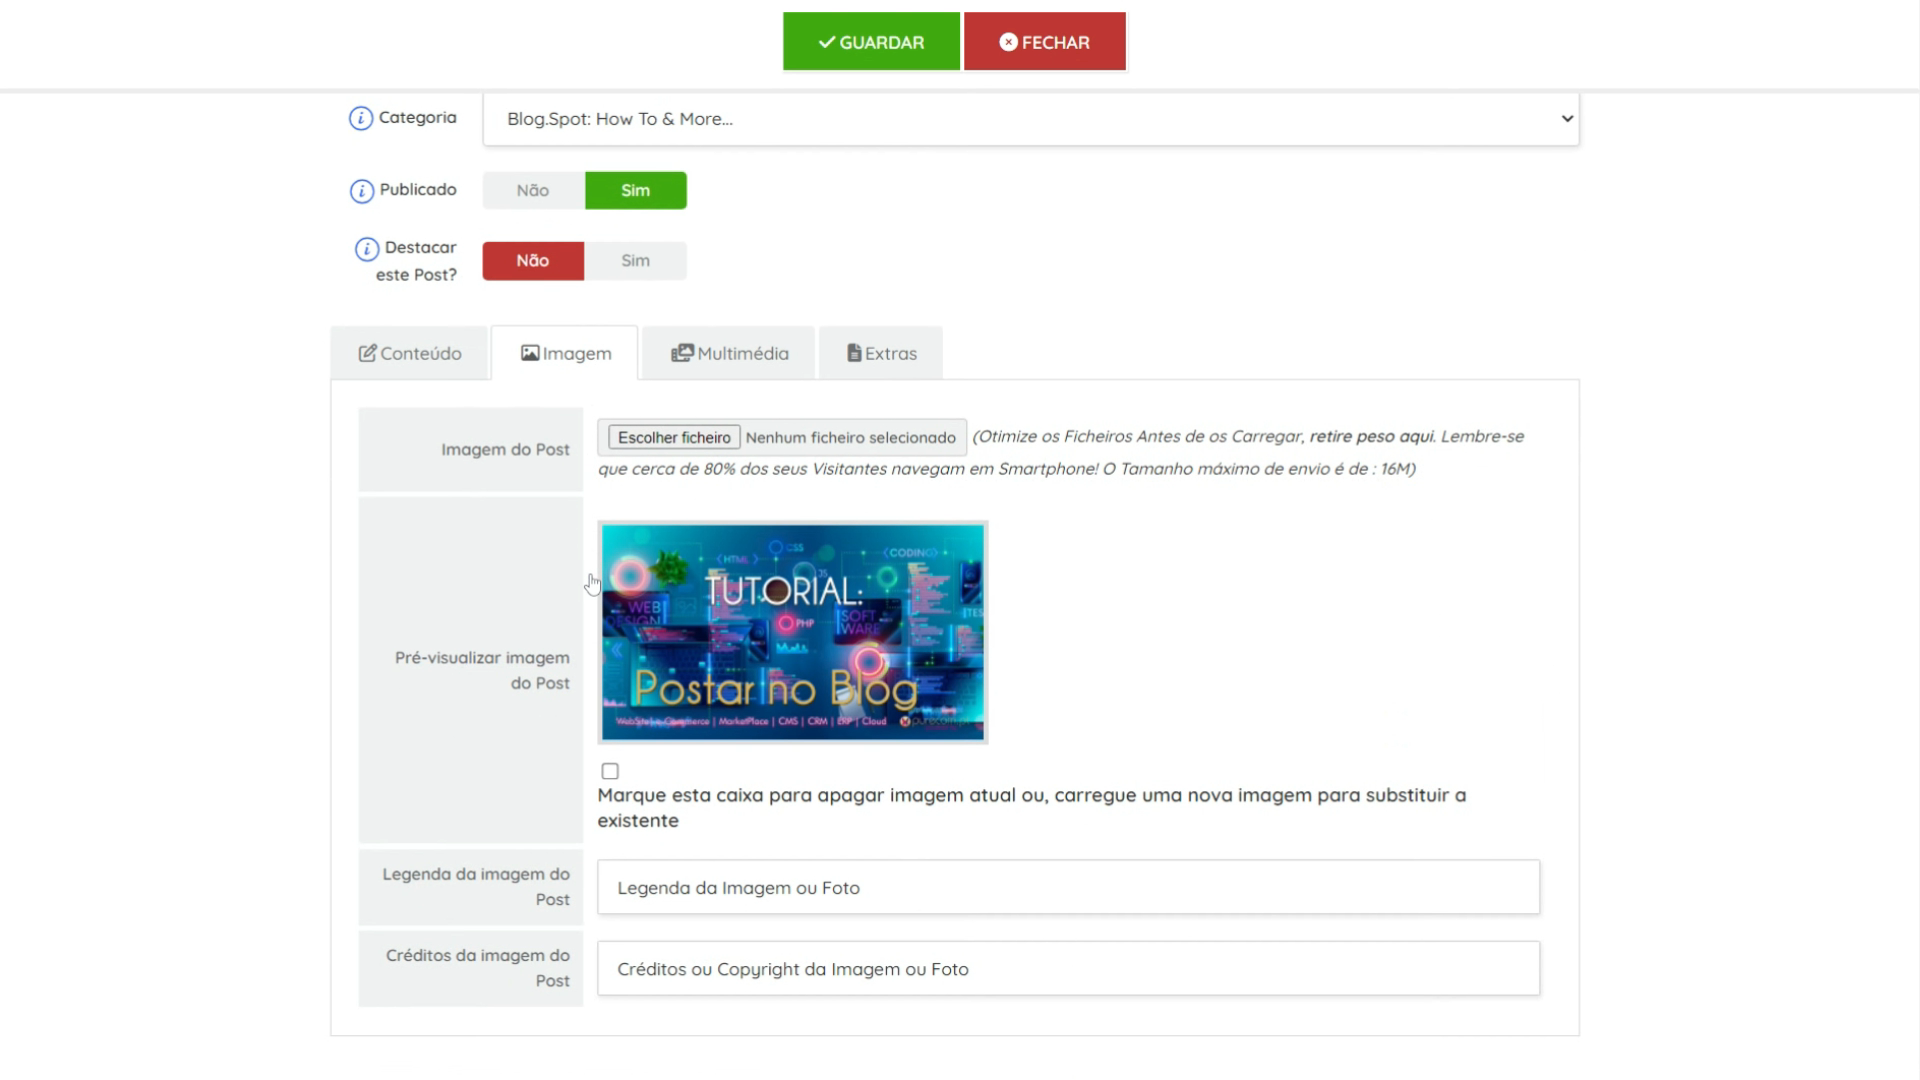Click the Tutorial post image preview
Viewport: 1920px width, 1080px height.
pos(792,632)
